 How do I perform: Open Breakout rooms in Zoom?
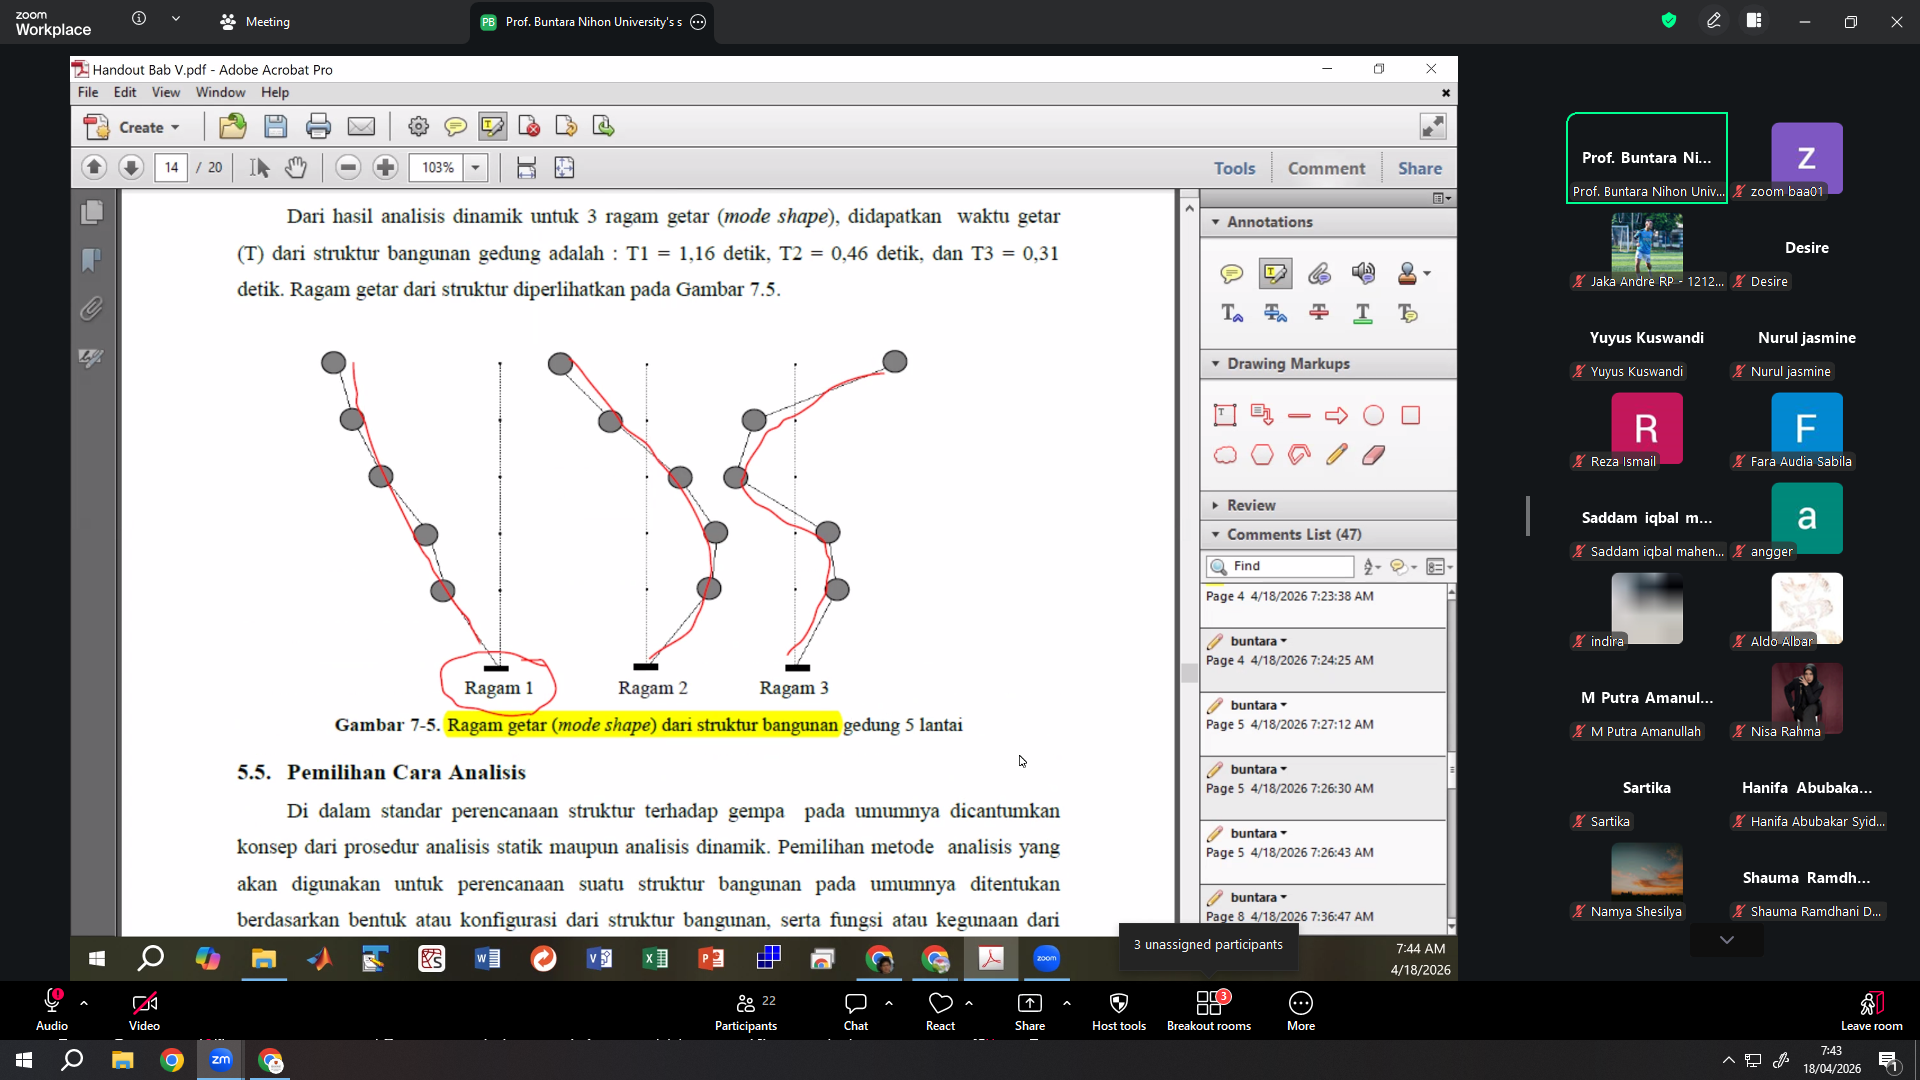point(1209,1010)
